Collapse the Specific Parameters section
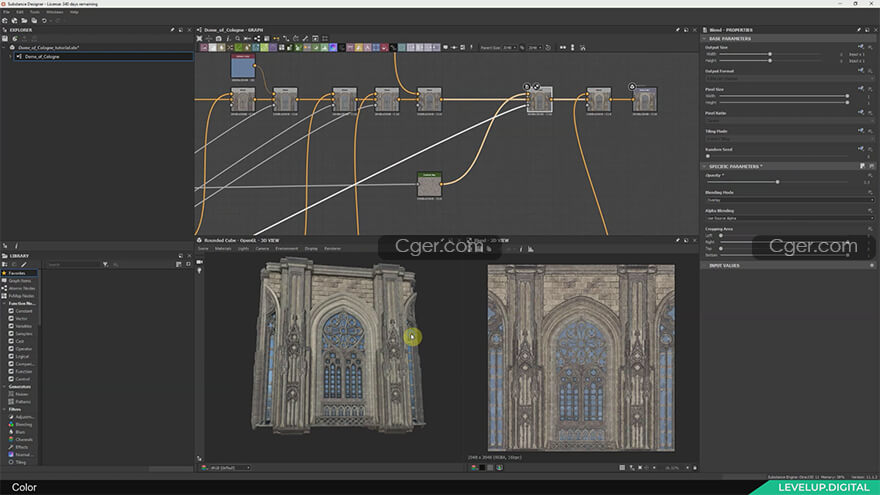This screenshot has height=495, width=880. pyautogui.click(x=704, y=167)
